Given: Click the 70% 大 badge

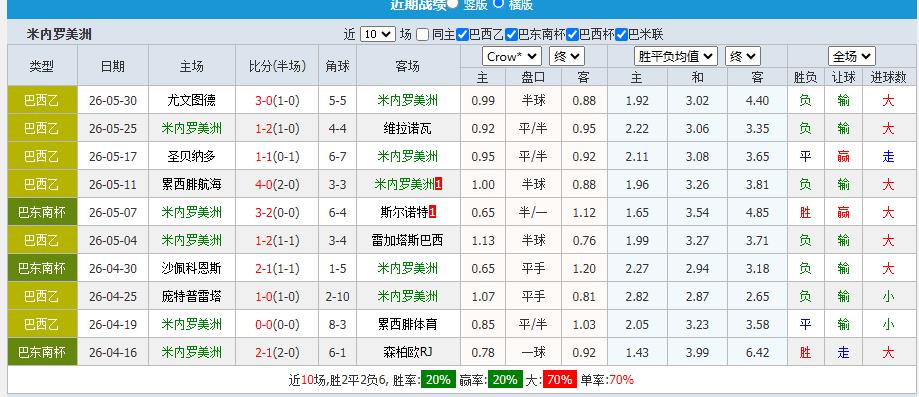Looking at the screenshot, I should (x=559, y=379).
